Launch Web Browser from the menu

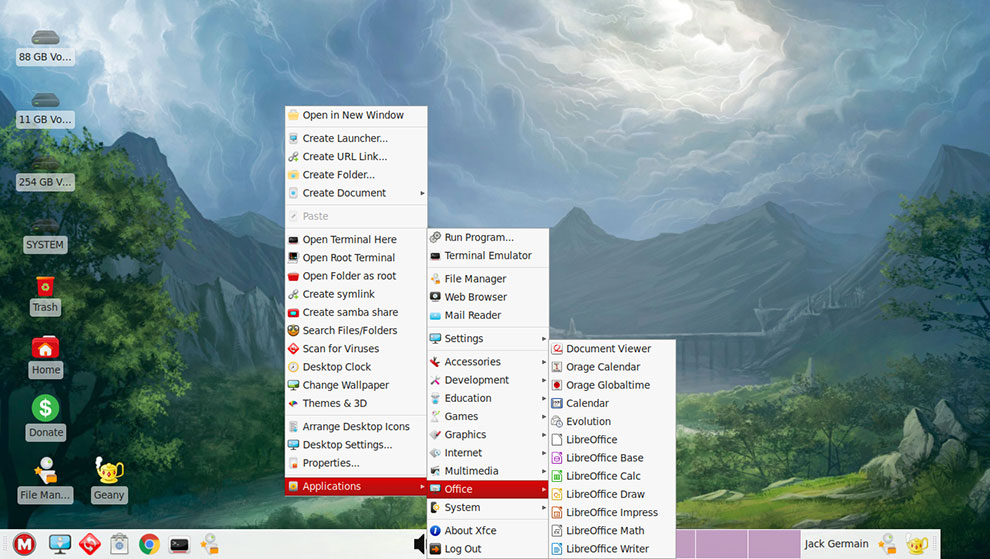tap(488, 297)
